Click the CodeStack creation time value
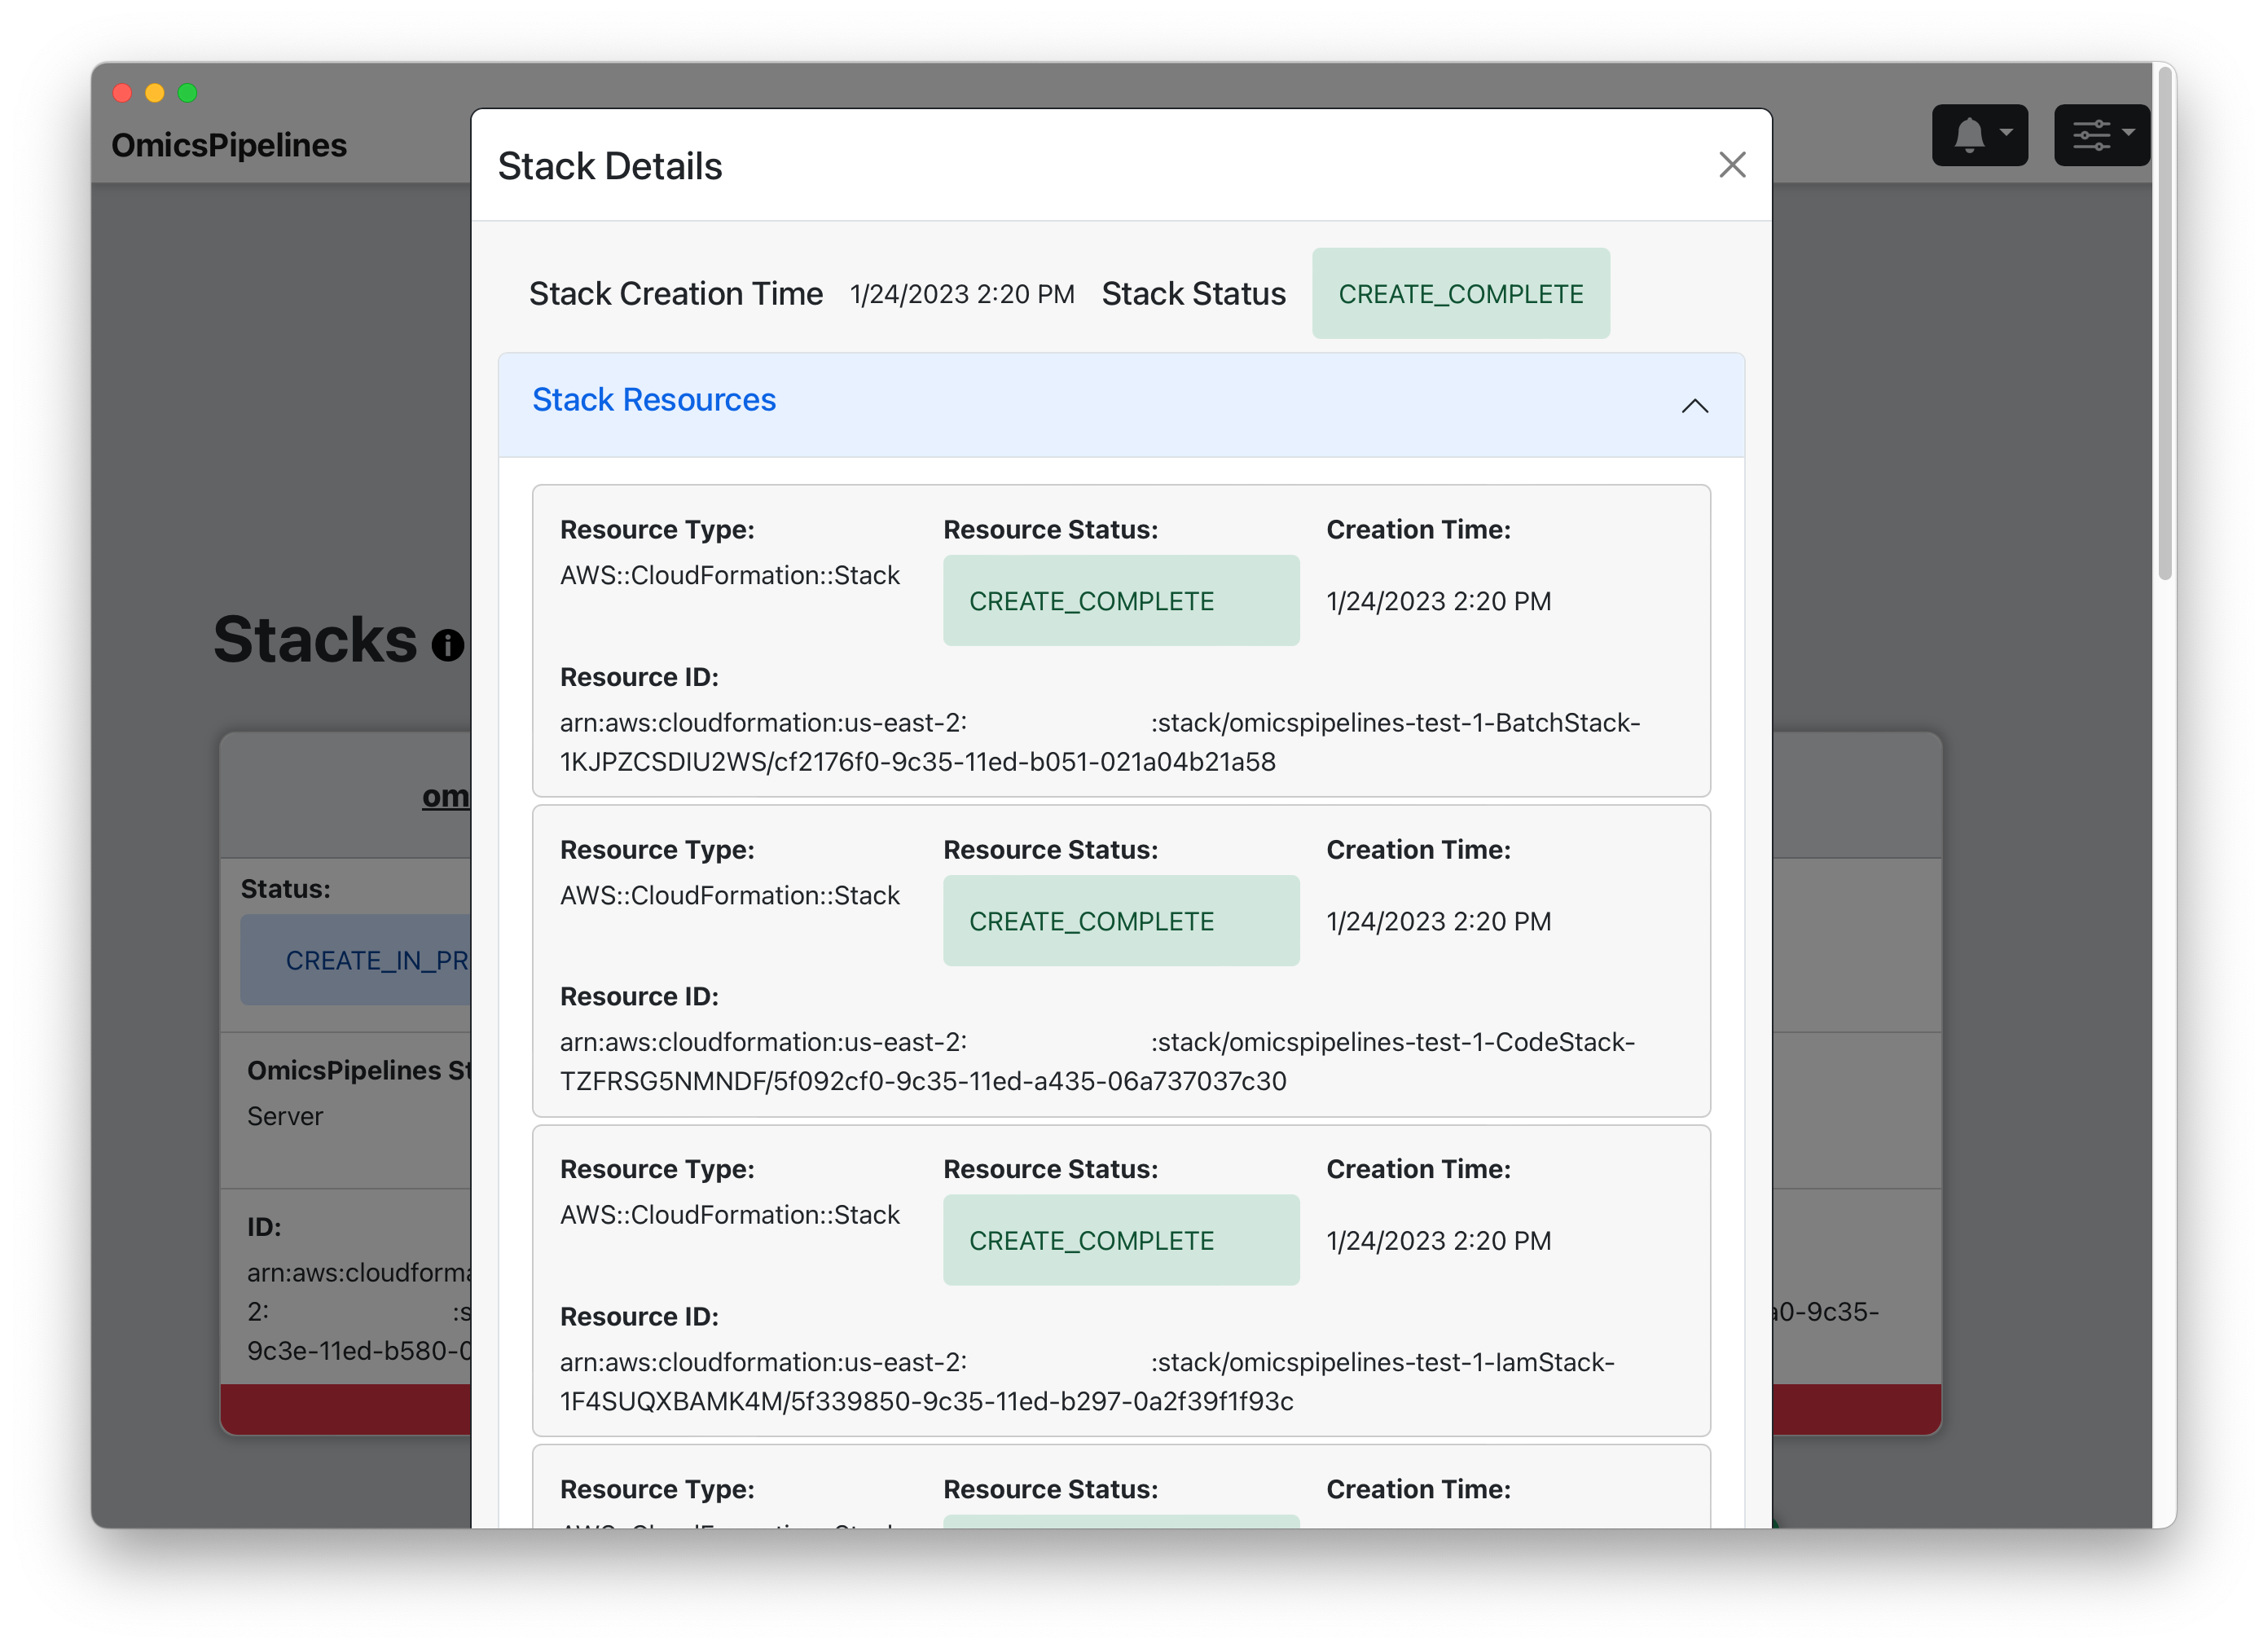The width and height of the screenshot is (2268, 1649). (x=1438, y=921)
